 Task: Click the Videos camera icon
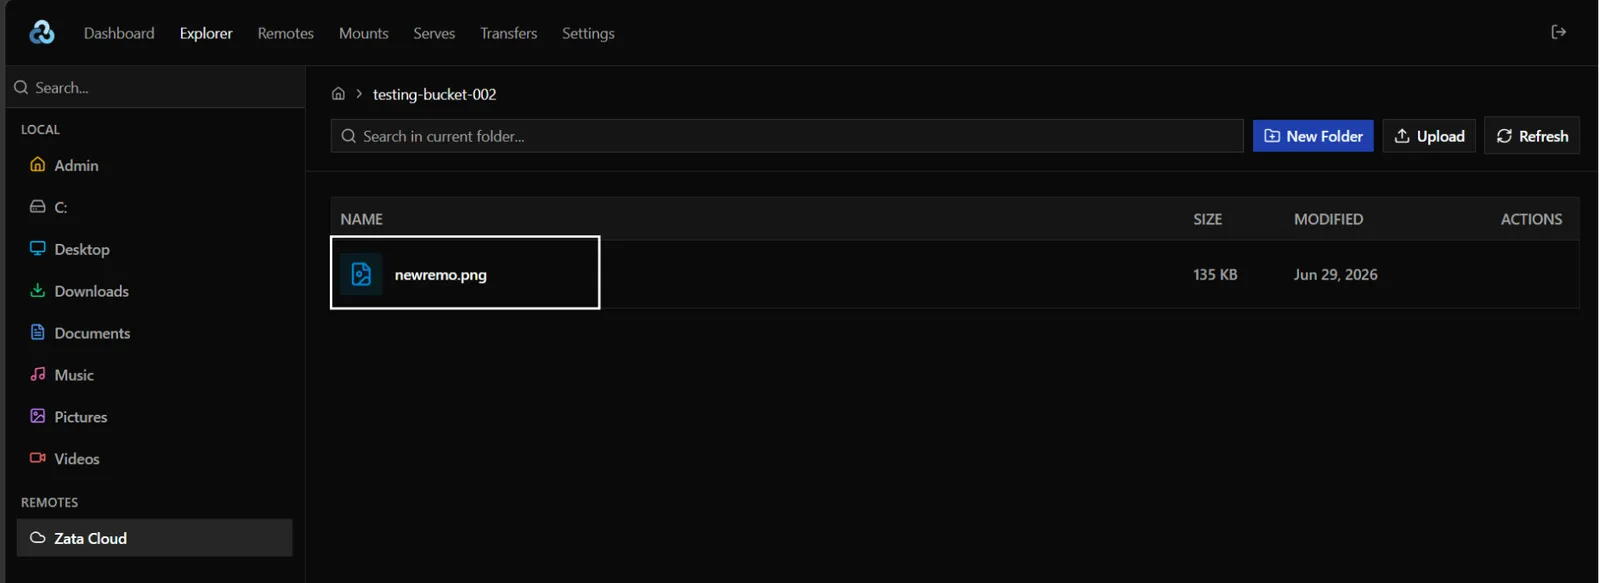coord(38,458)
